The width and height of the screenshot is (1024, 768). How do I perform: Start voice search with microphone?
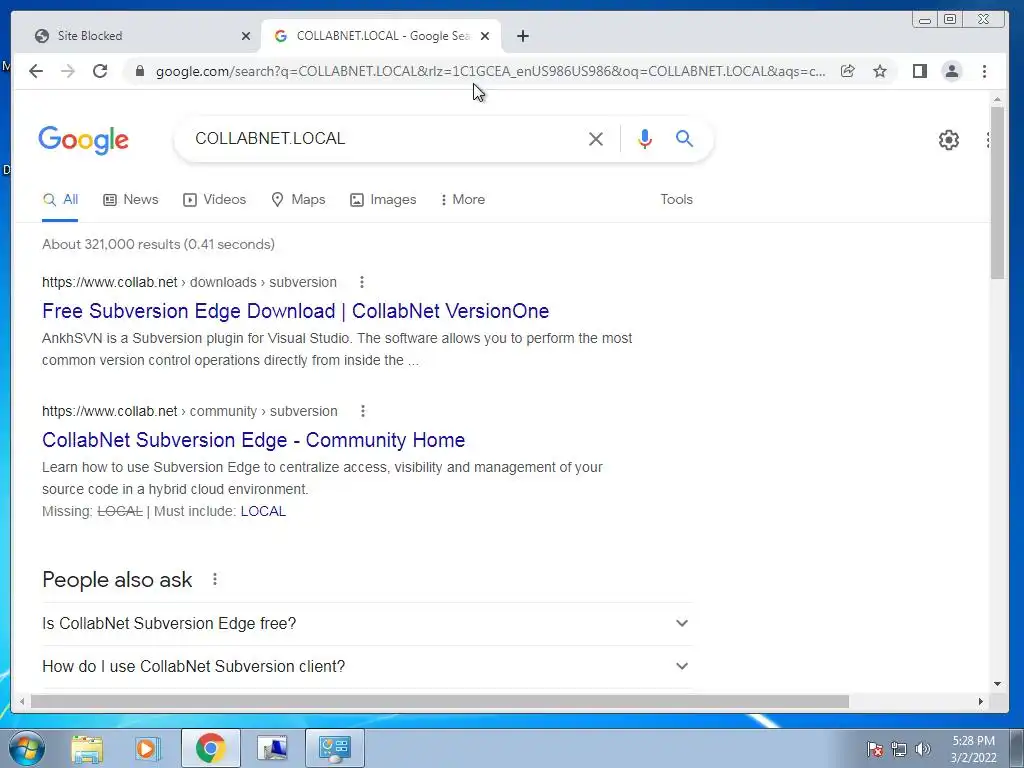click(x=645, y=139)
